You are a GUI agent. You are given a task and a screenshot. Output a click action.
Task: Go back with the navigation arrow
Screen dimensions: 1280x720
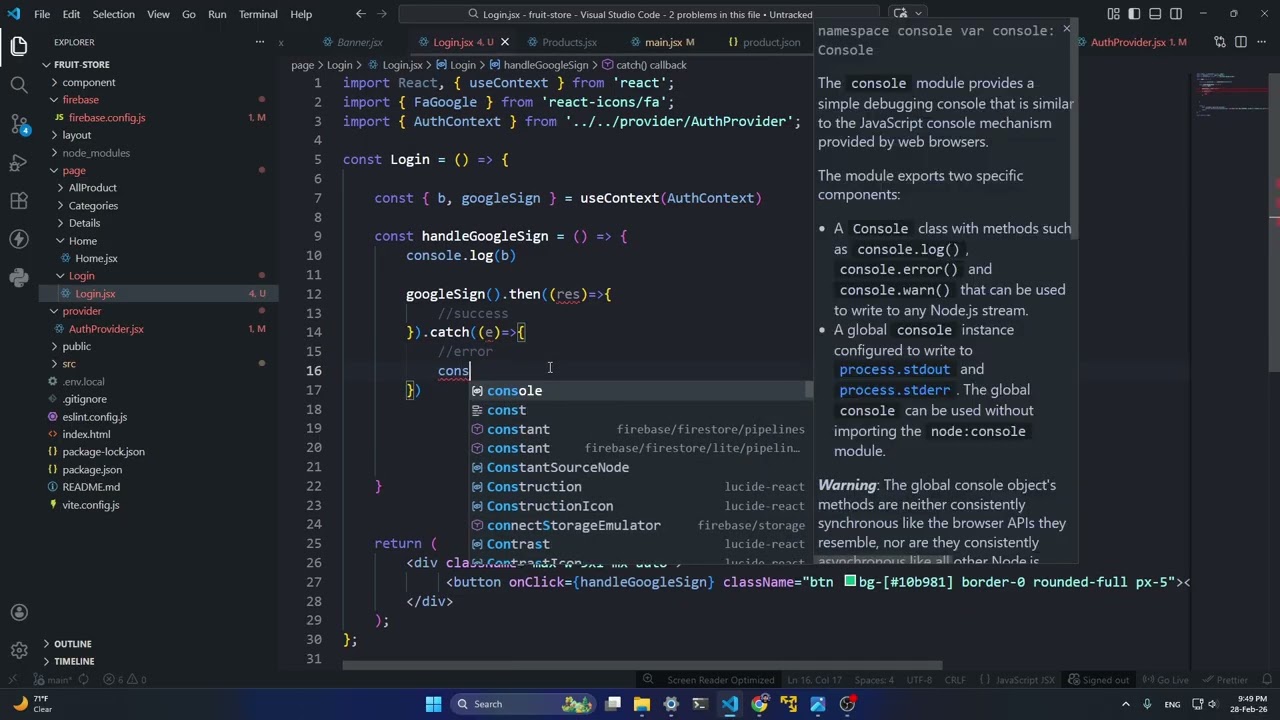pos(360,14)
